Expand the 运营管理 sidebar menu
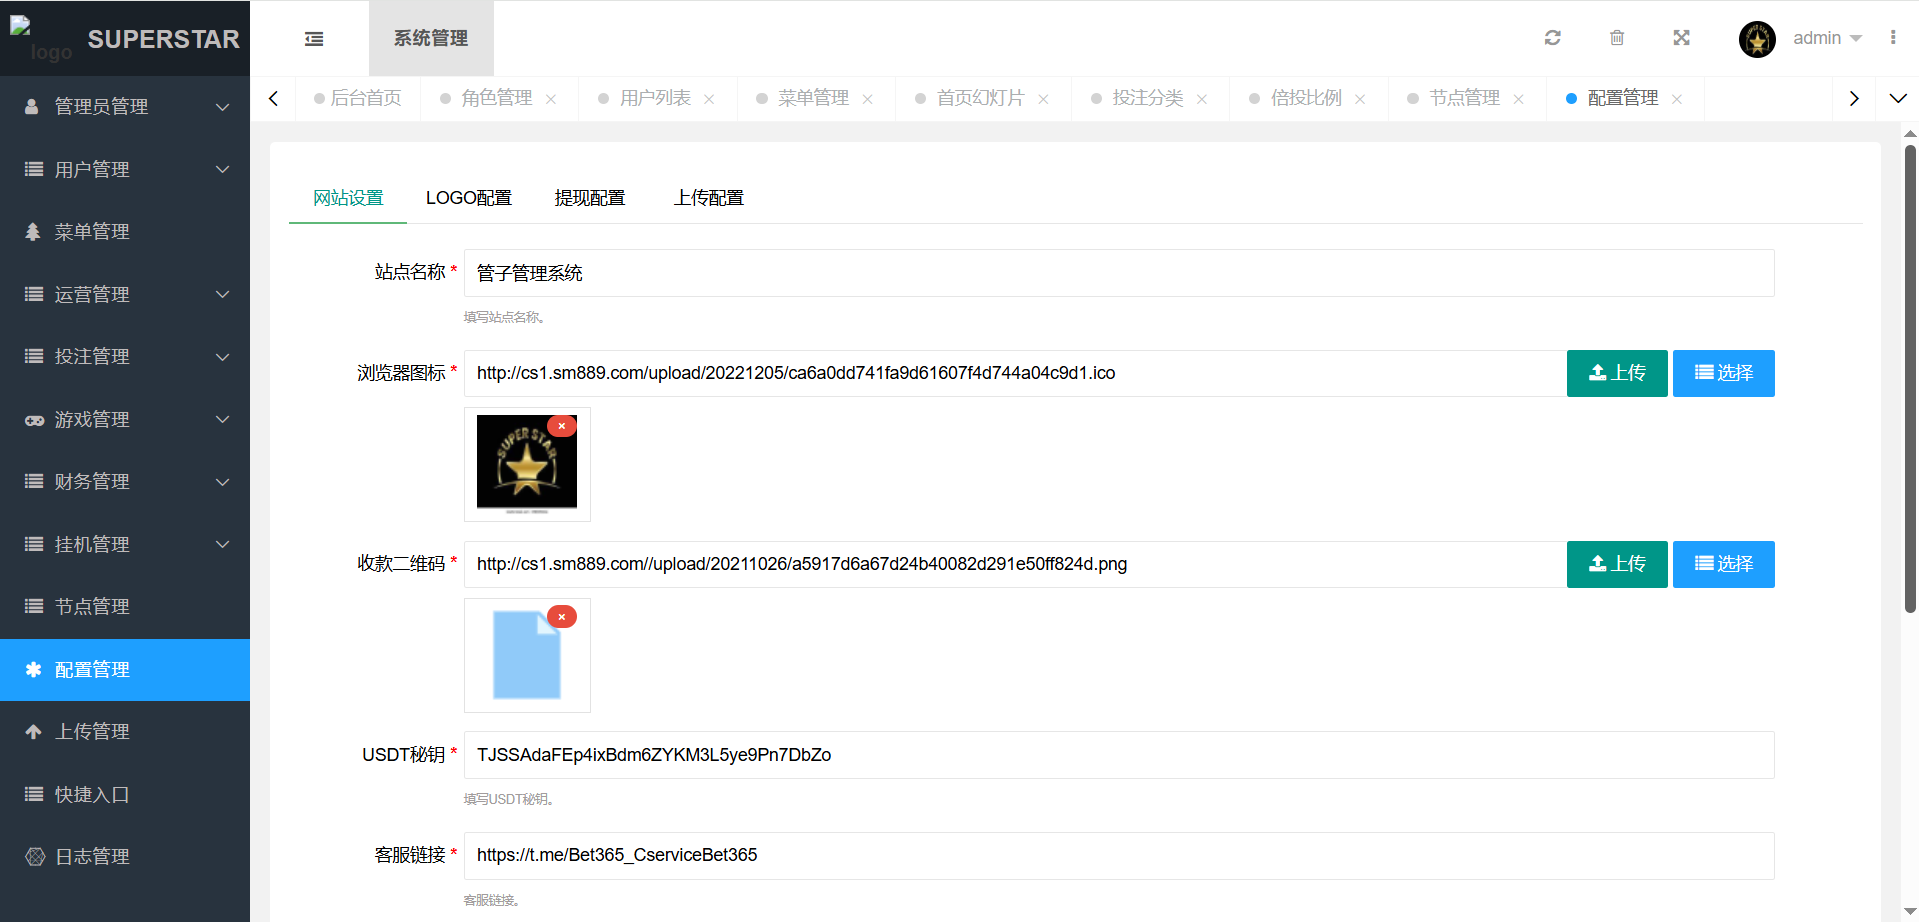This screenshot has height=922, width=1919. tap(125, 295)
